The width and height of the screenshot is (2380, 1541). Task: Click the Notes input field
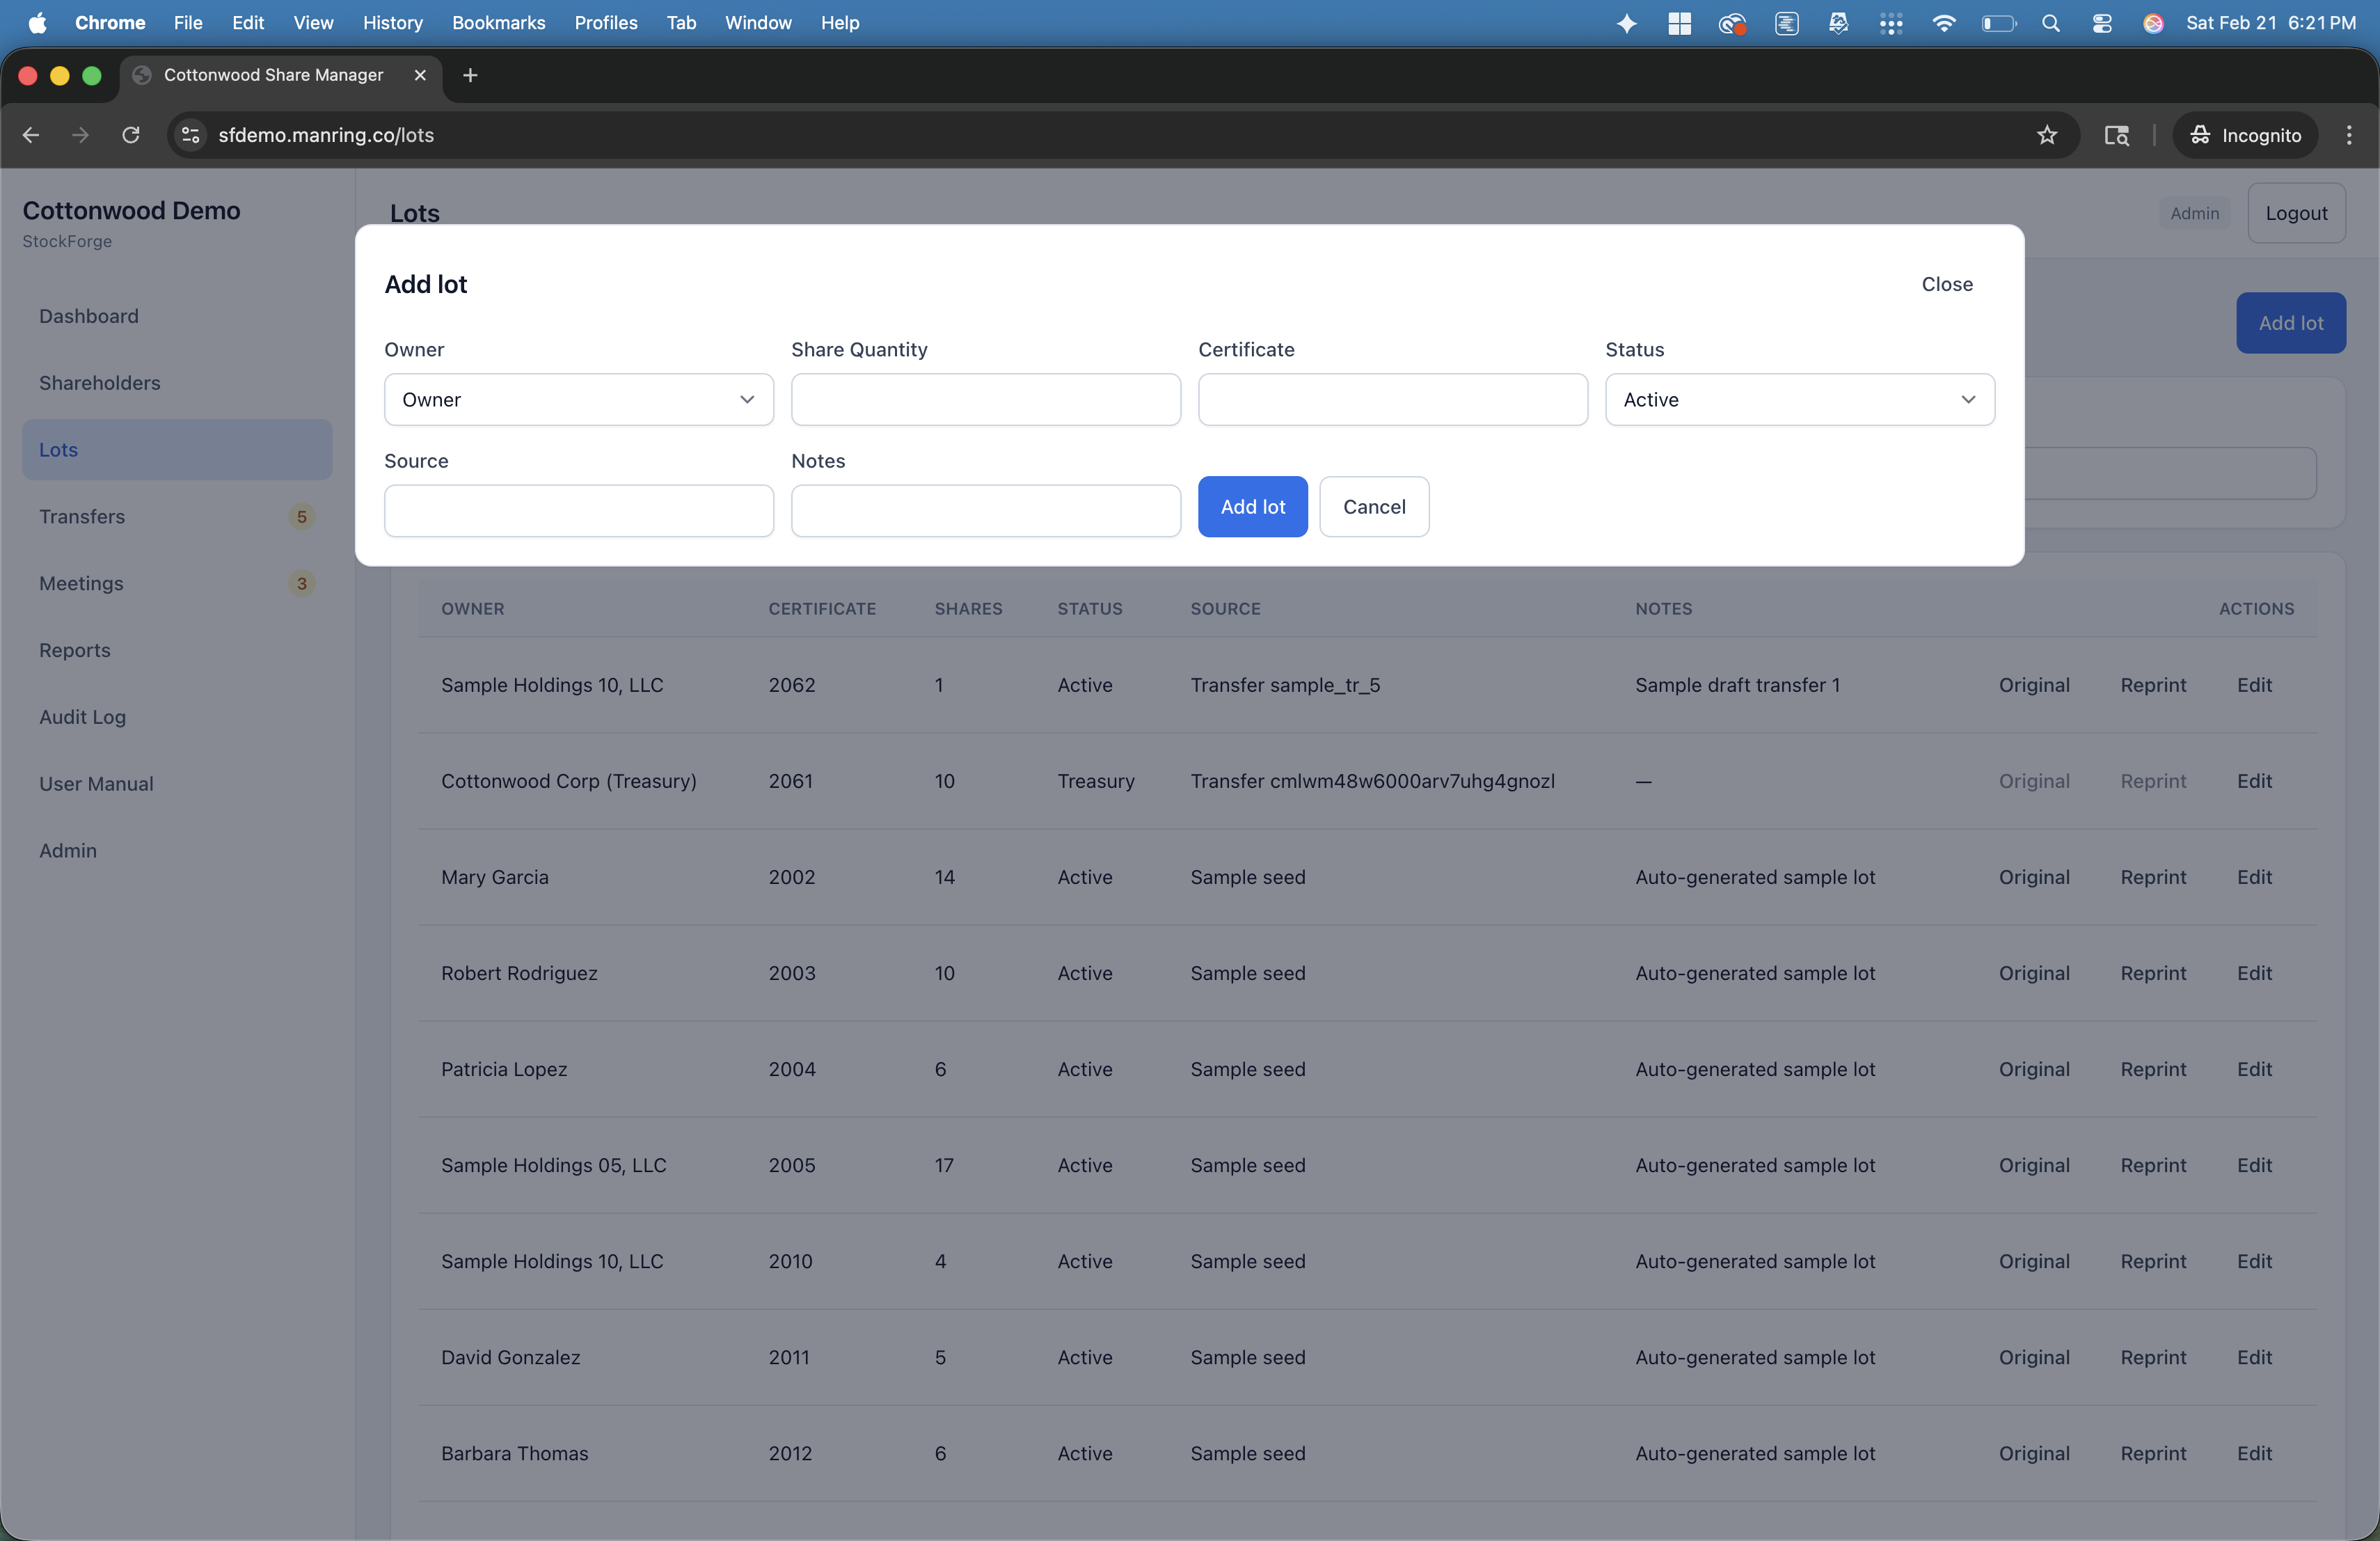(985, 511)
